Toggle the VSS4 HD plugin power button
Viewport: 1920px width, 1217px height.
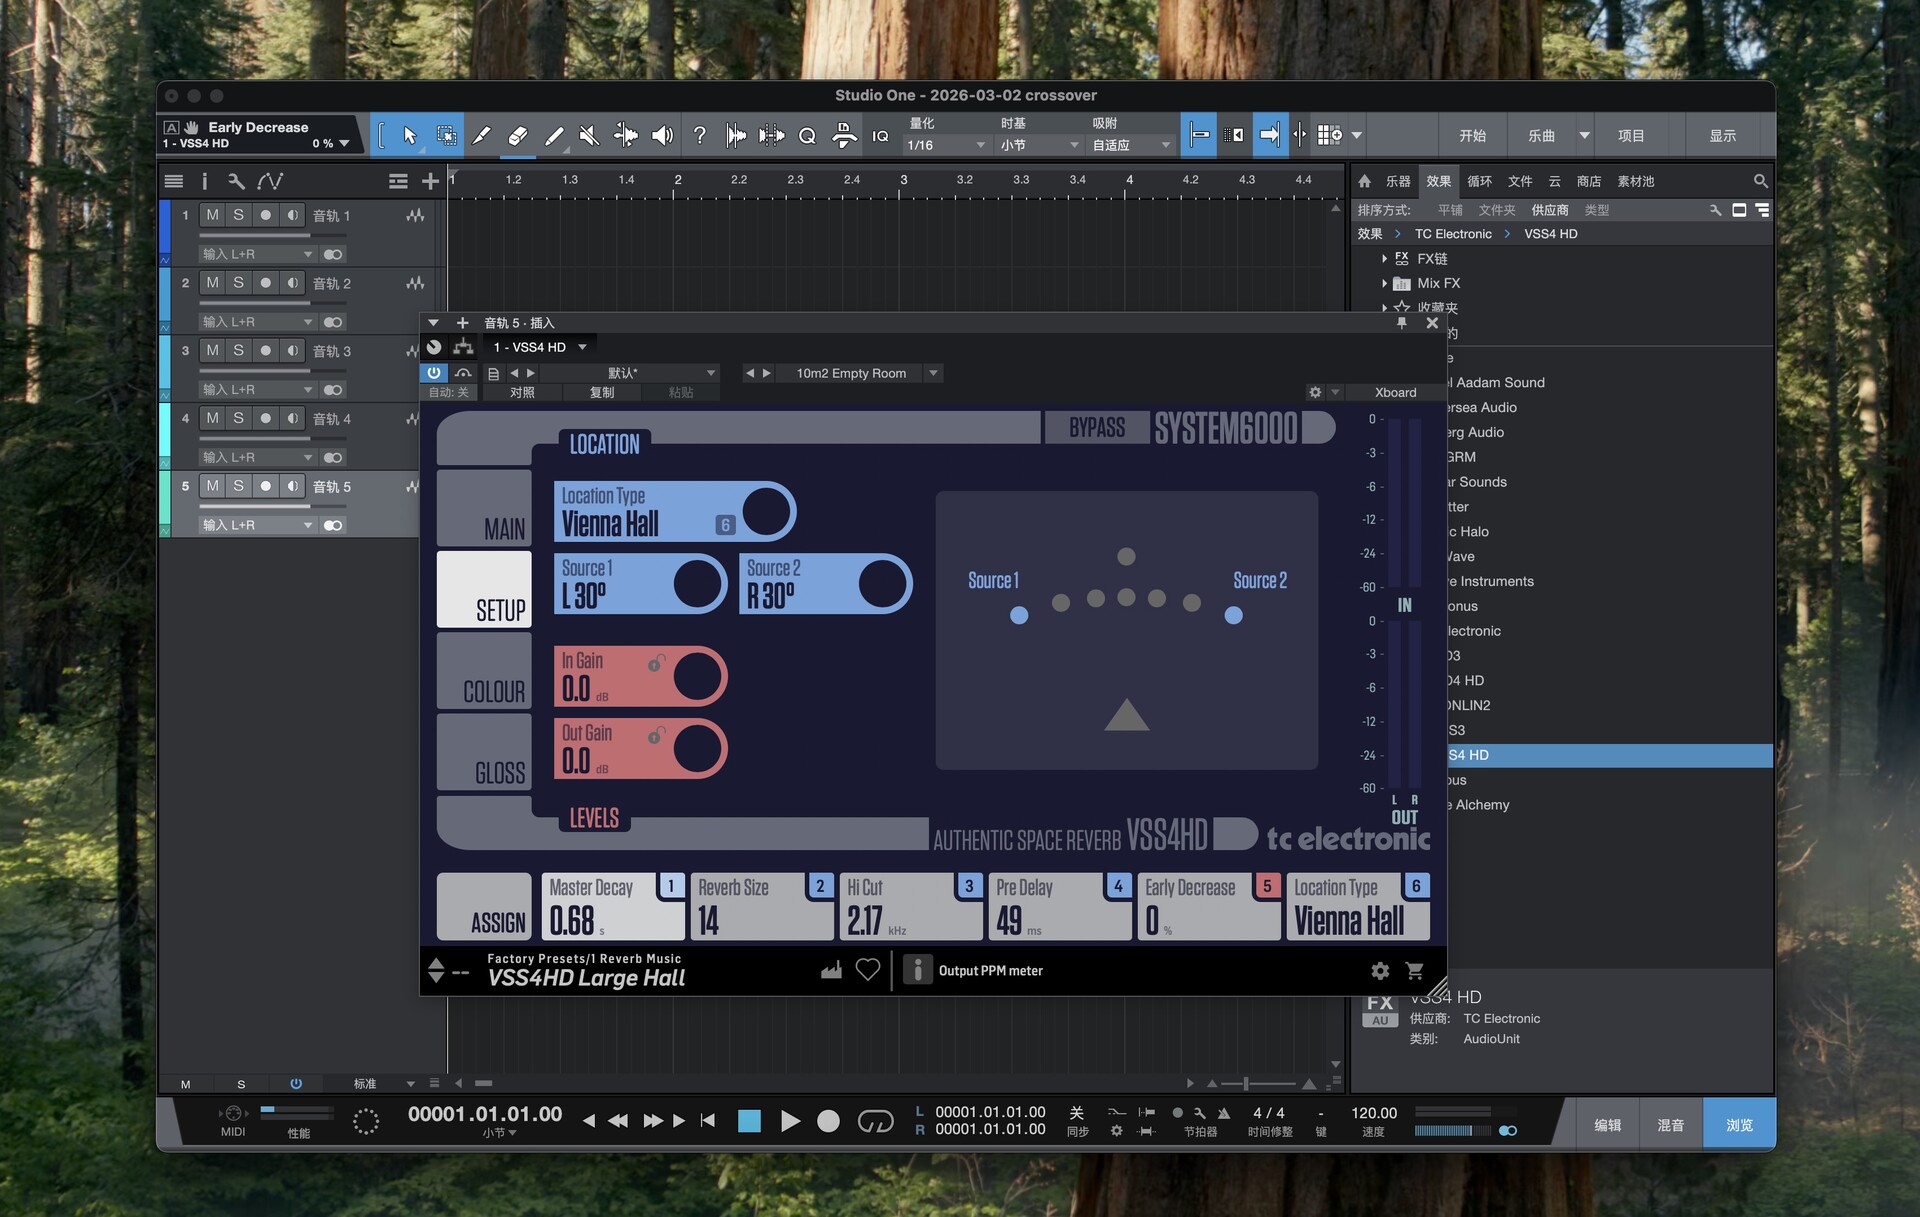pos(434,372)
